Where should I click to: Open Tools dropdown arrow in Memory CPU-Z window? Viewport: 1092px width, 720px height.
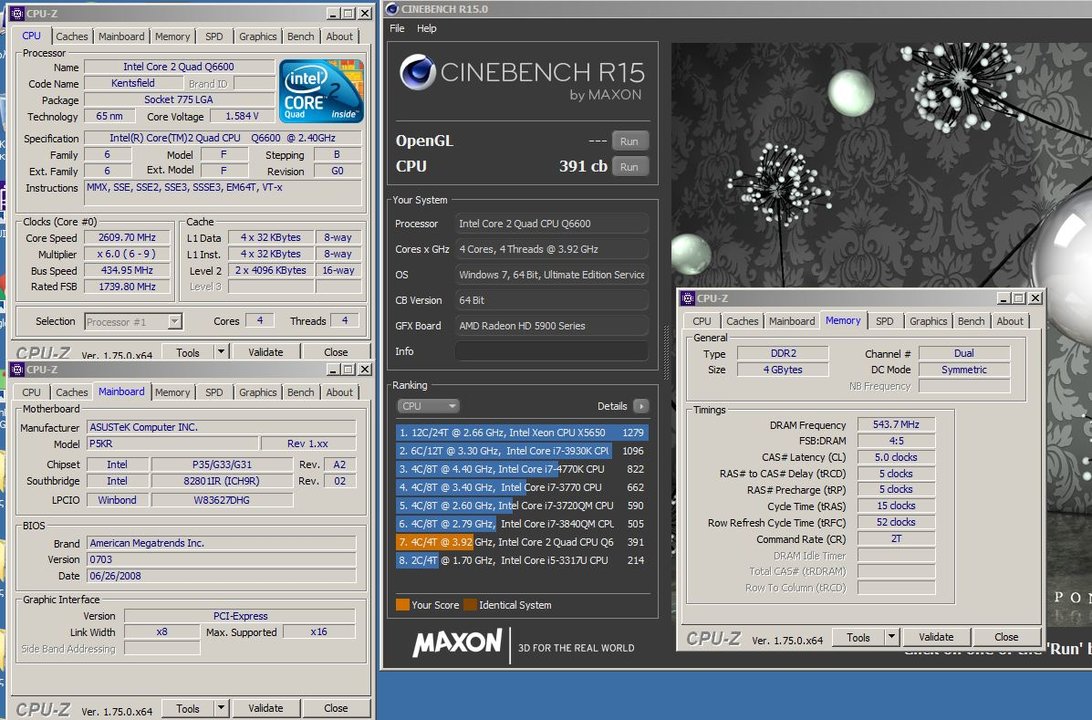[x=891, y=636]
